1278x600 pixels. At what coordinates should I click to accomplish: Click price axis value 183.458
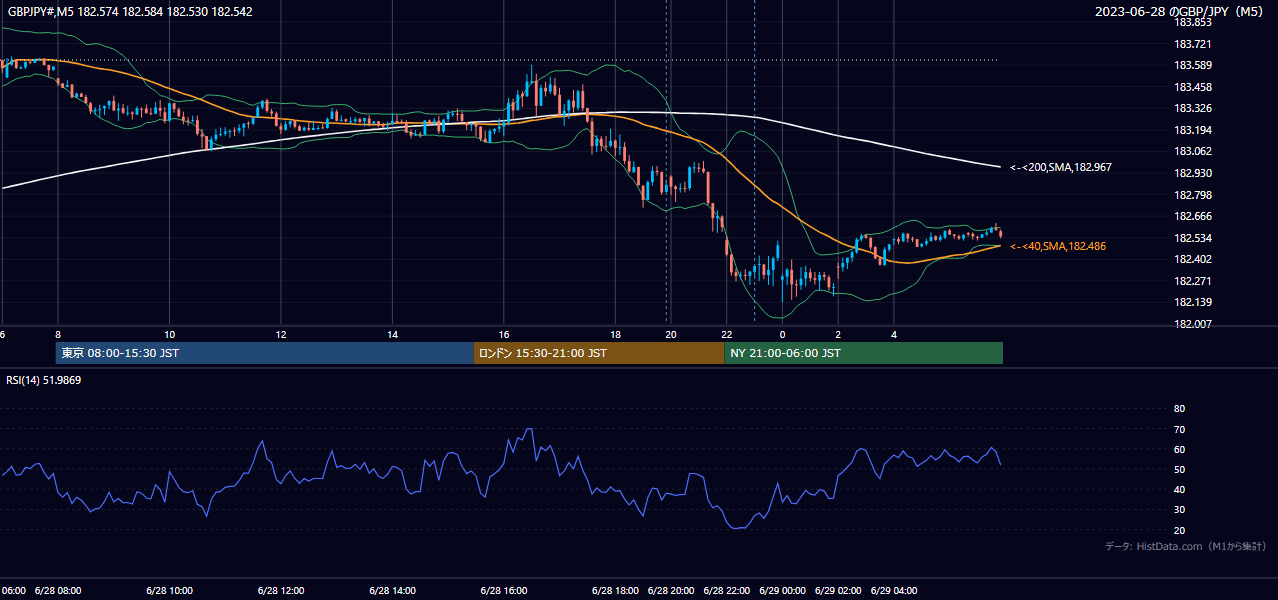[1192, 87]
